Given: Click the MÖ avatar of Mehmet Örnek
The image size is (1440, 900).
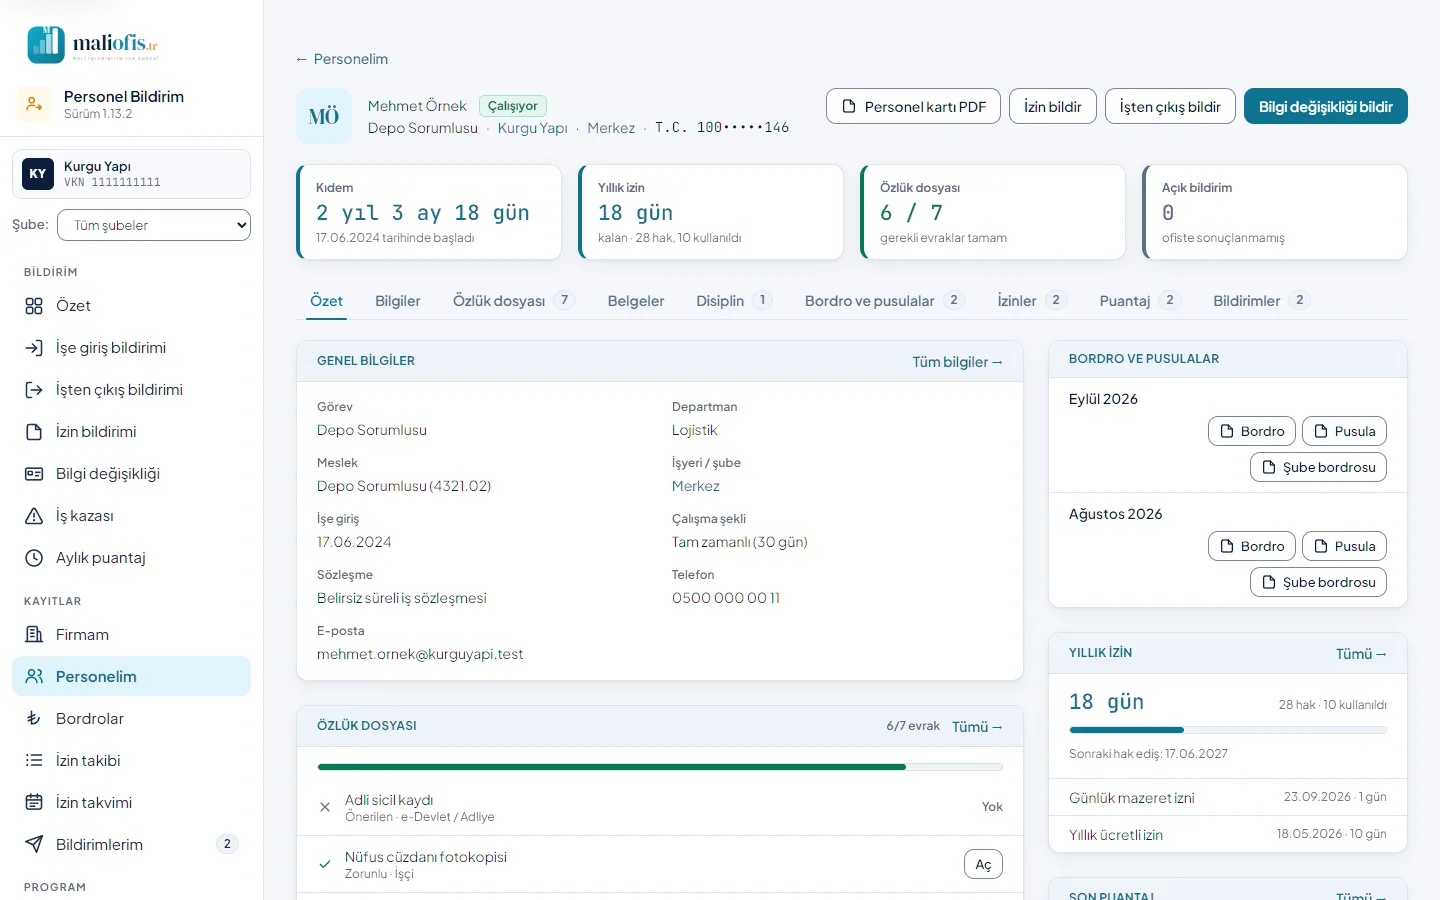Looking at the screenshot, I should (324, 116).
